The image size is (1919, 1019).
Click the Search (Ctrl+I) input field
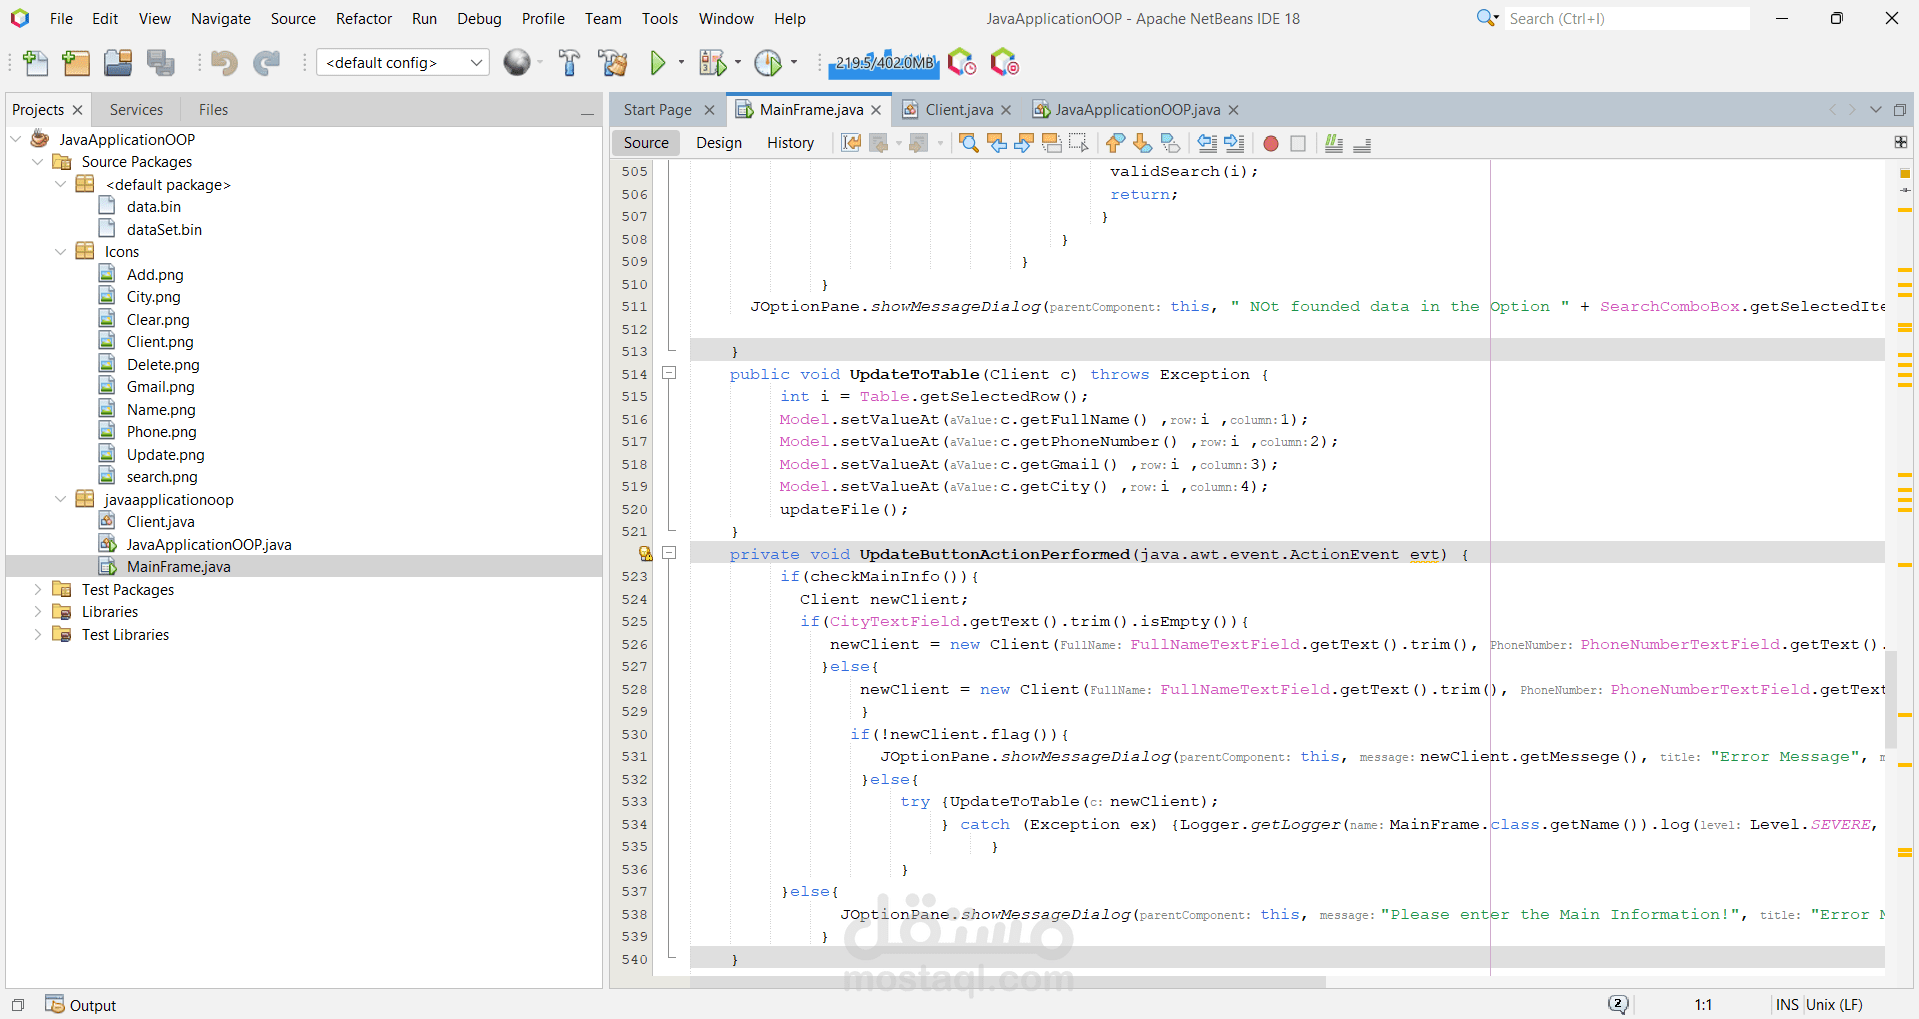pos(1626,19)
